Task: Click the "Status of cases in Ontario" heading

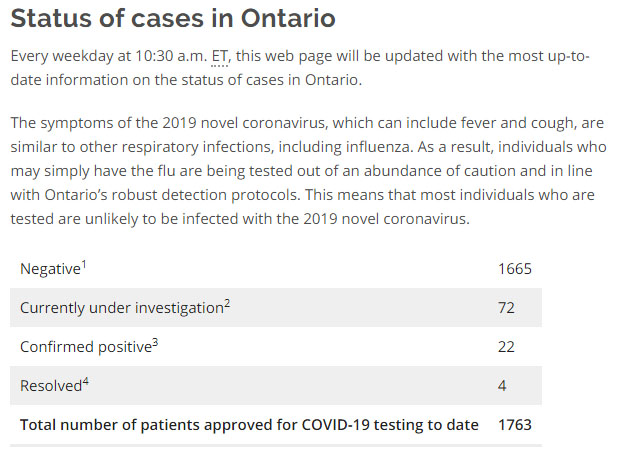Action: (x=173, y=19)
